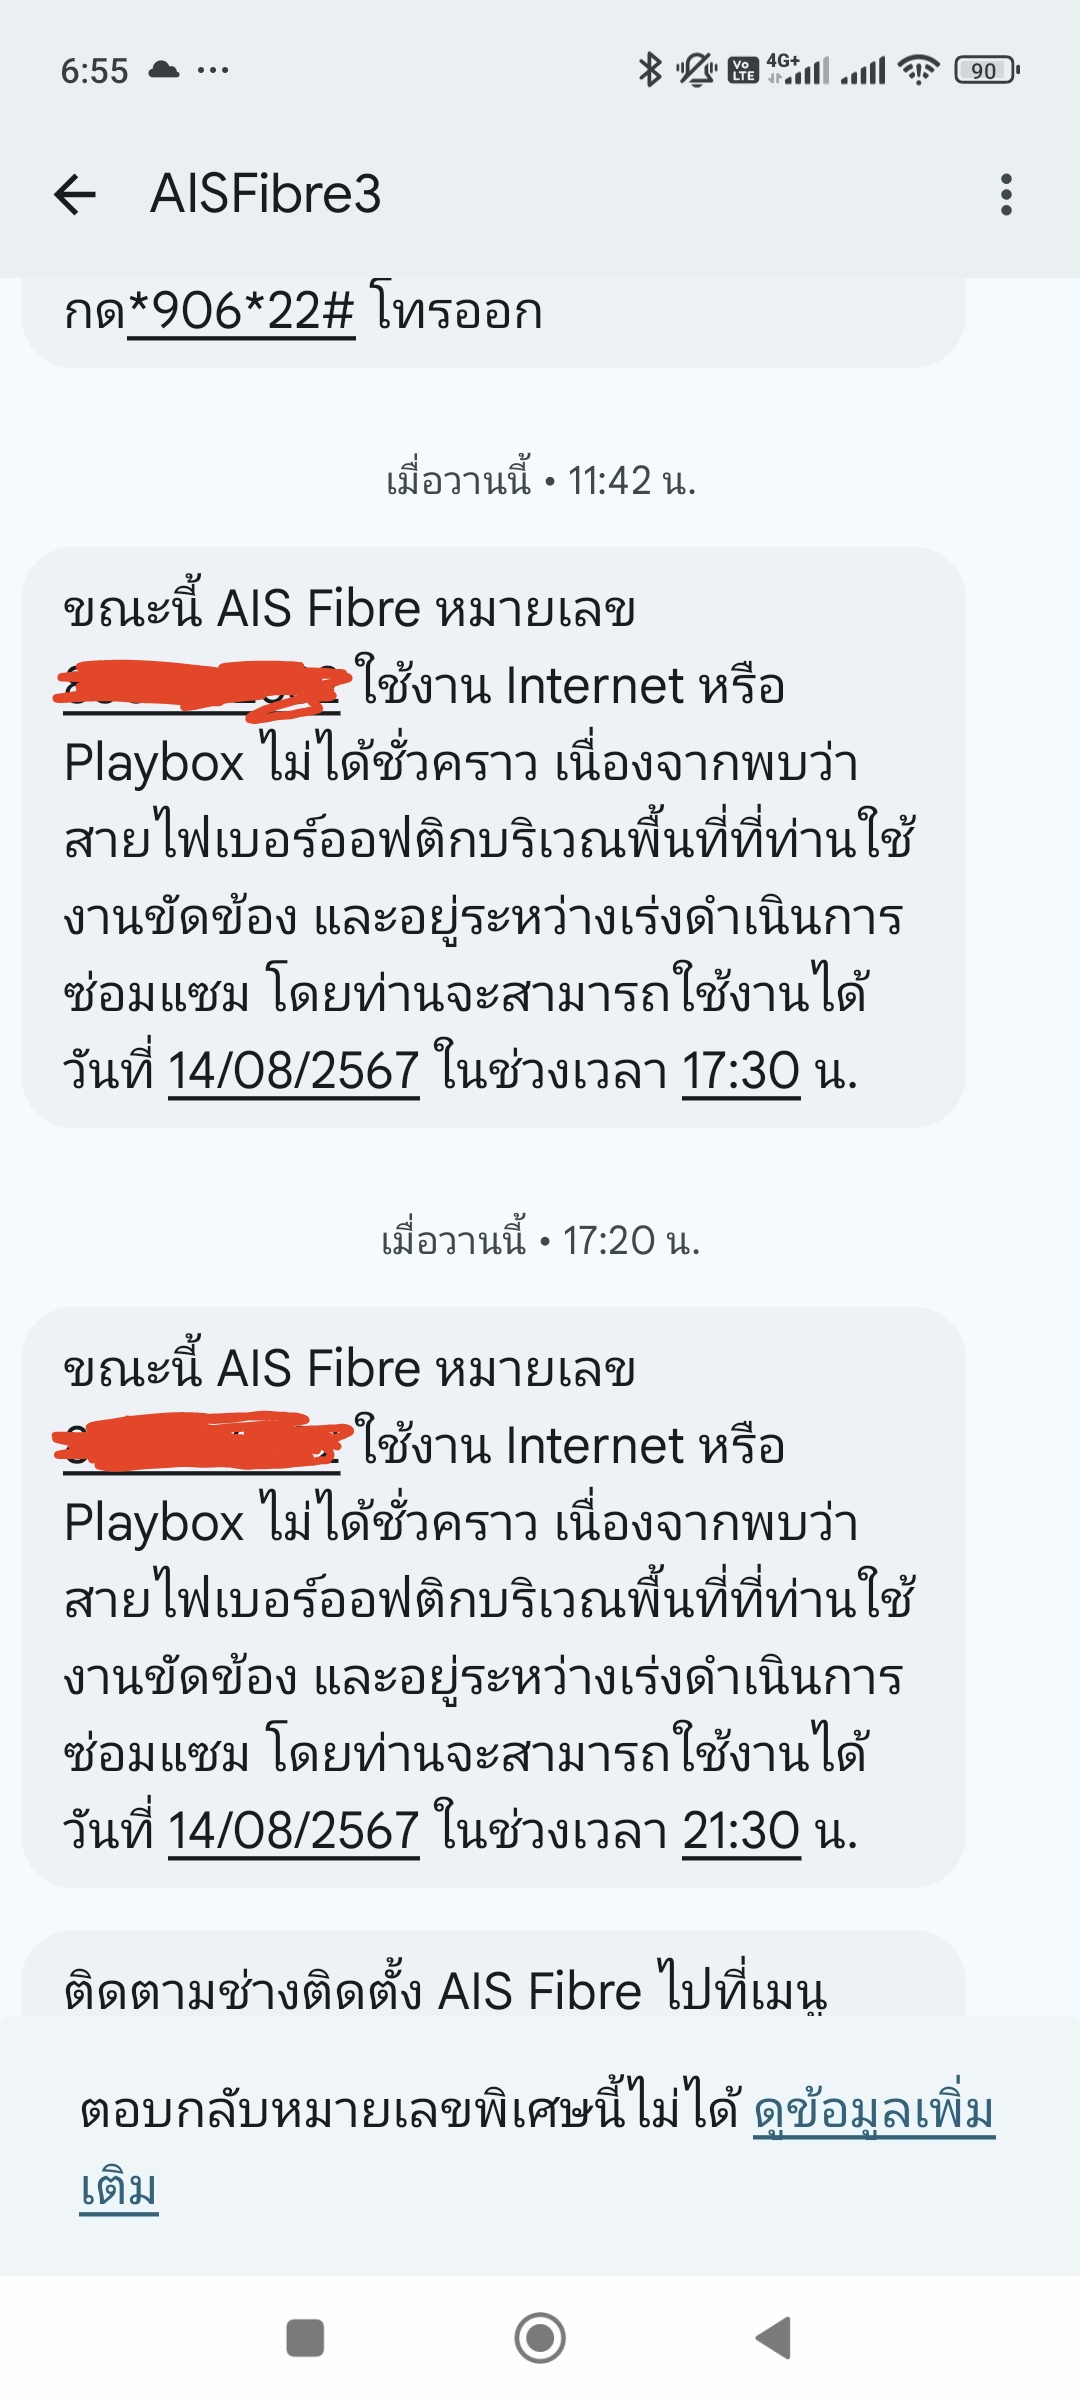
Task: Tap the 21:30 time link
Action: [741, 1831]
